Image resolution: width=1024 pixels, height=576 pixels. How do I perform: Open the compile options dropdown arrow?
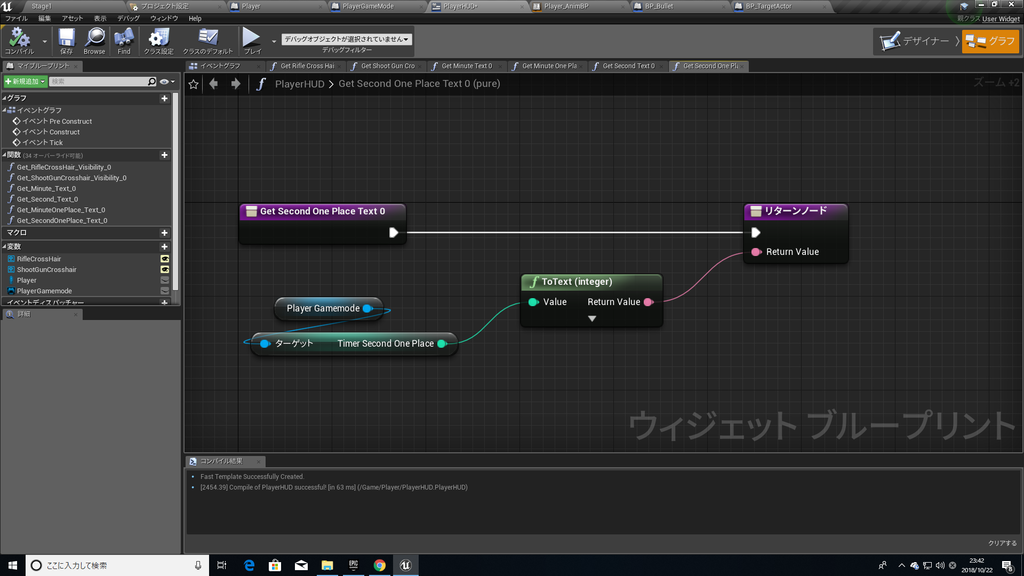click(44, 41)
